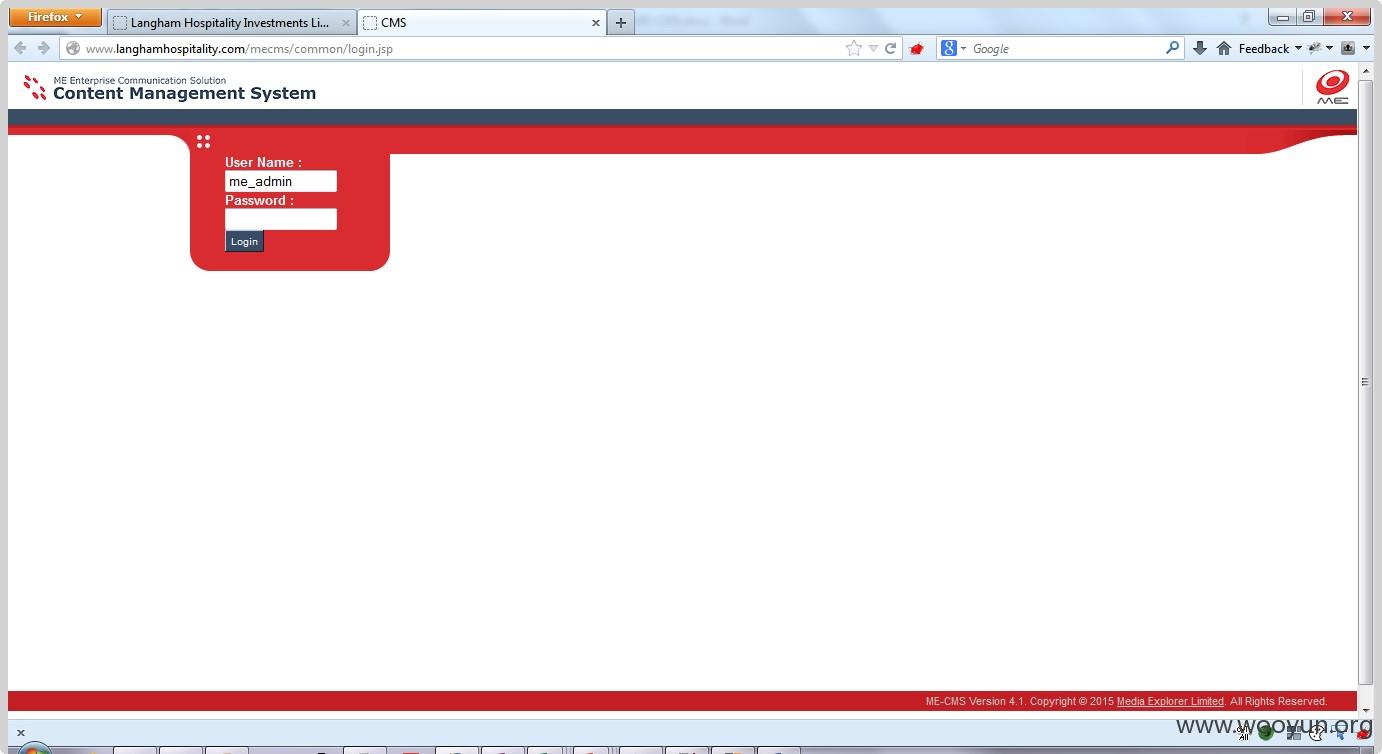Close the Langham Hospitality Investments tab
1382x754 pixels.
tap(346, 22)
